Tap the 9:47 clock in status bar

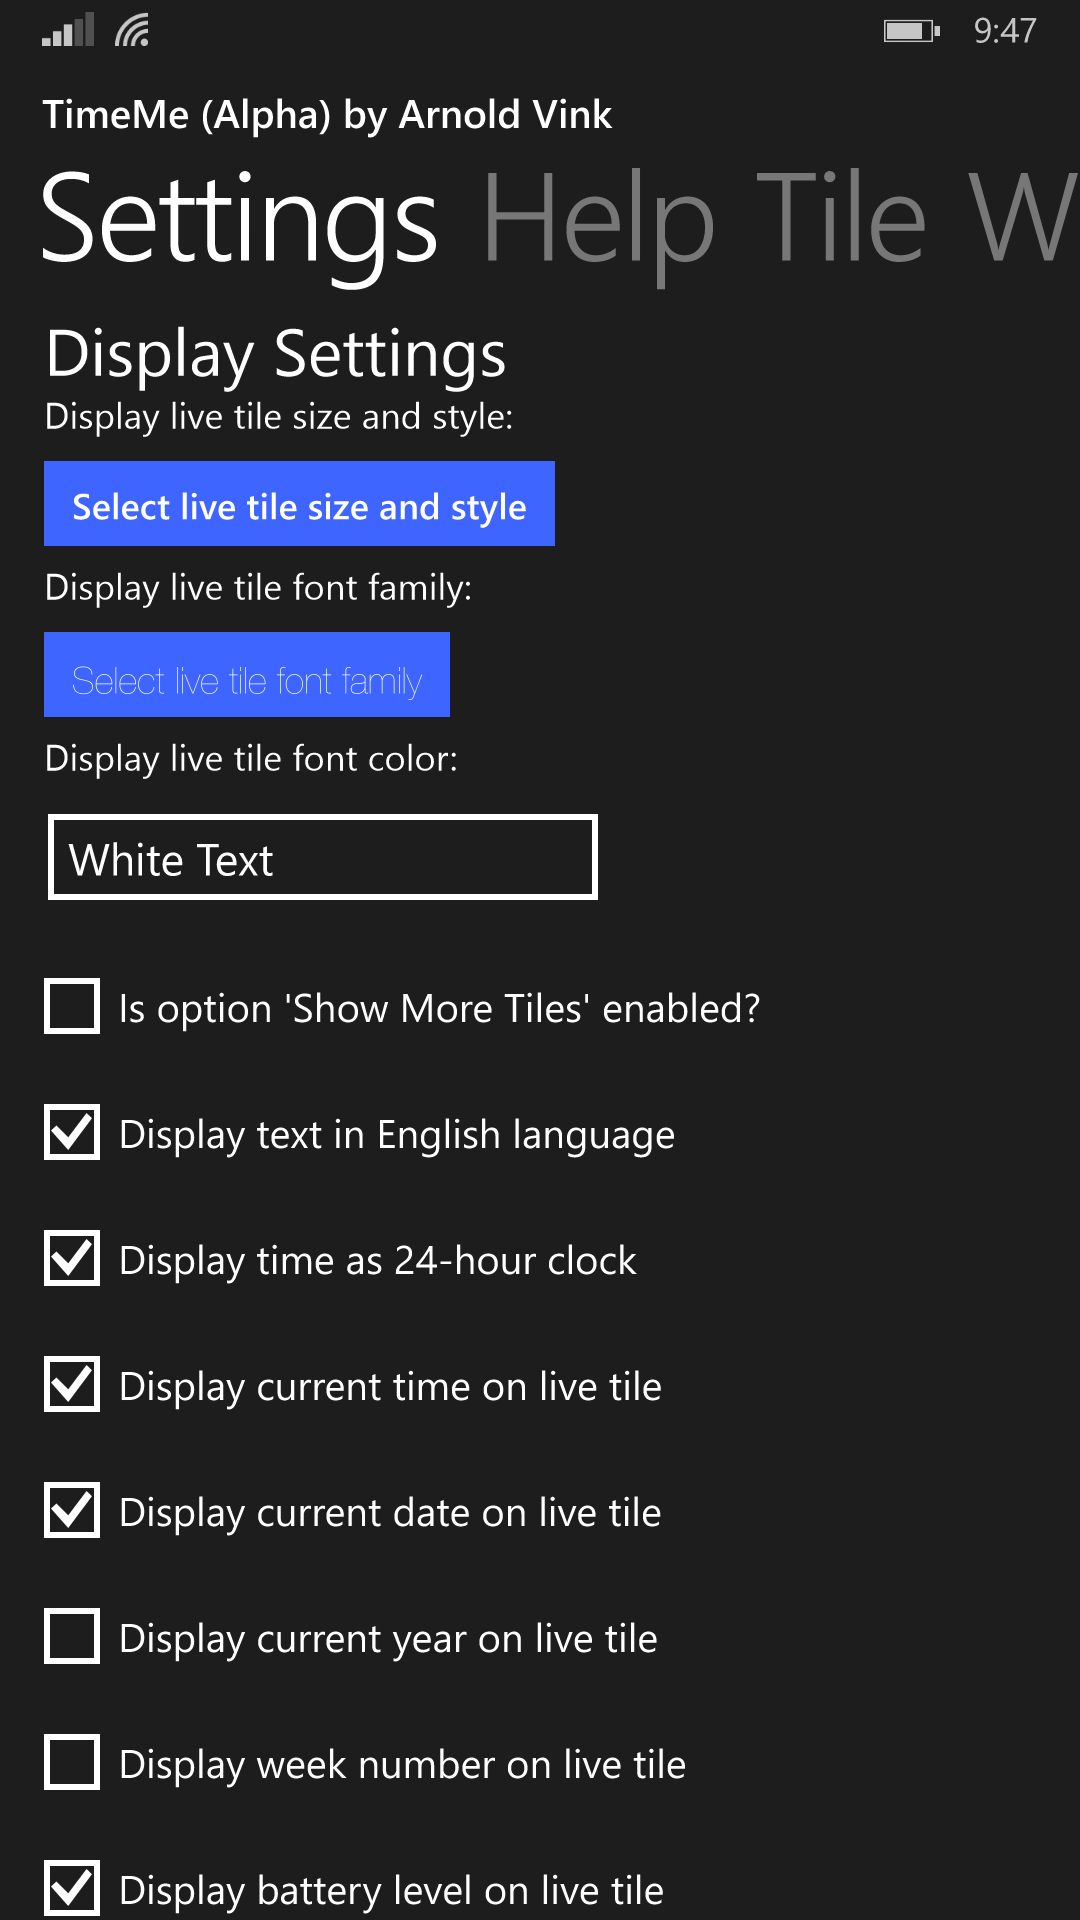[1005, 31]
